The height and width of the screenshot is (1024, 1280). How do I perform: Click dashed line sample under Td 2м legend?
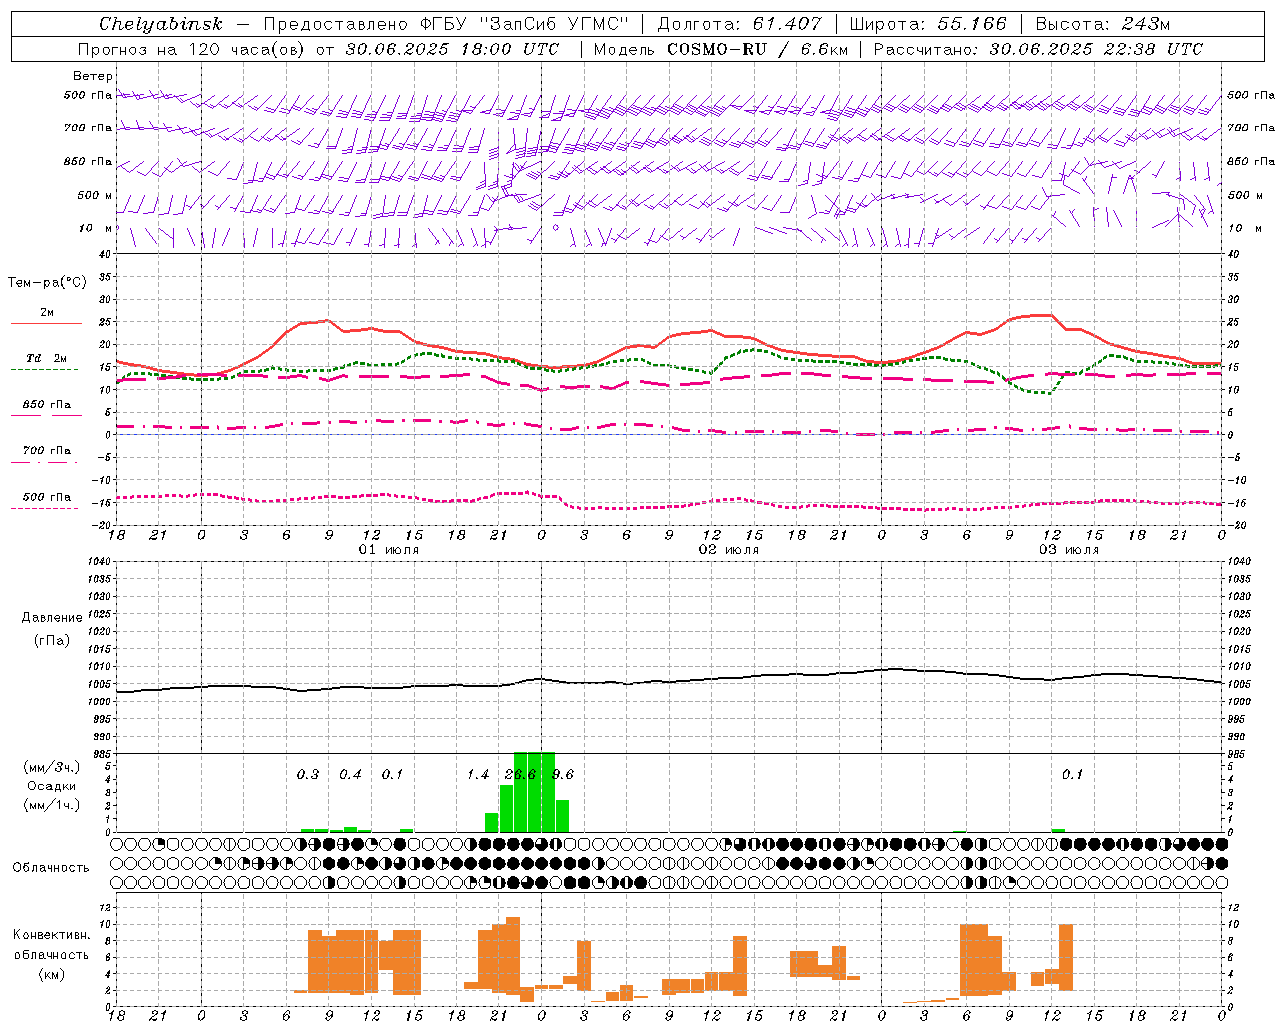[44, 370]
